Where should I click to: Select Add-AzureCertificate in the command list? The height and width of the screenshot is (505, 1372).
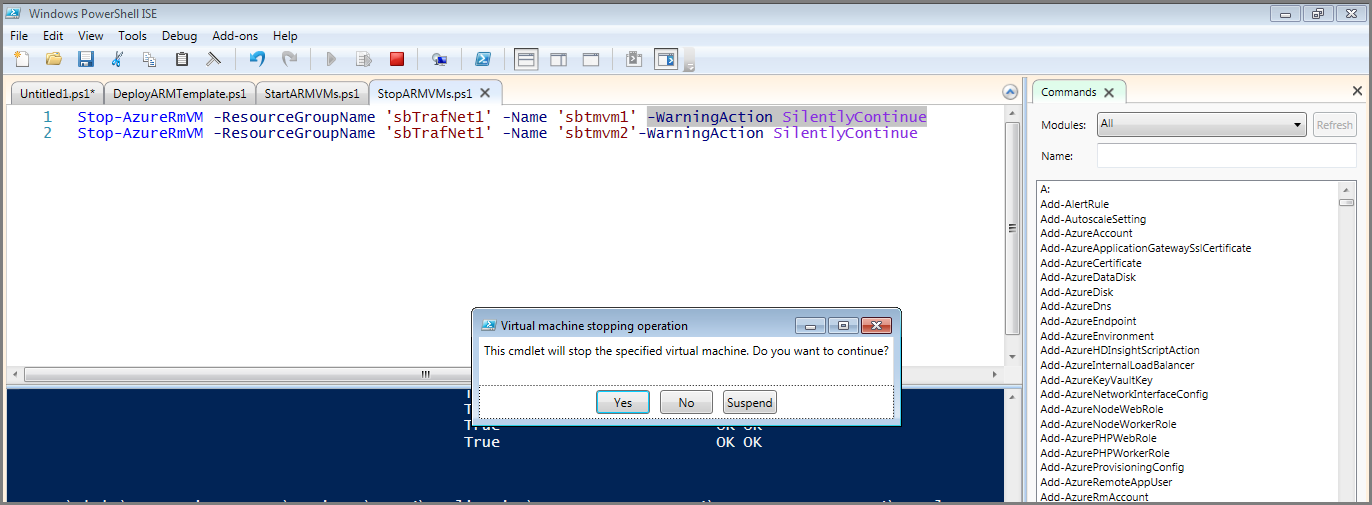tap(1090, 263)
